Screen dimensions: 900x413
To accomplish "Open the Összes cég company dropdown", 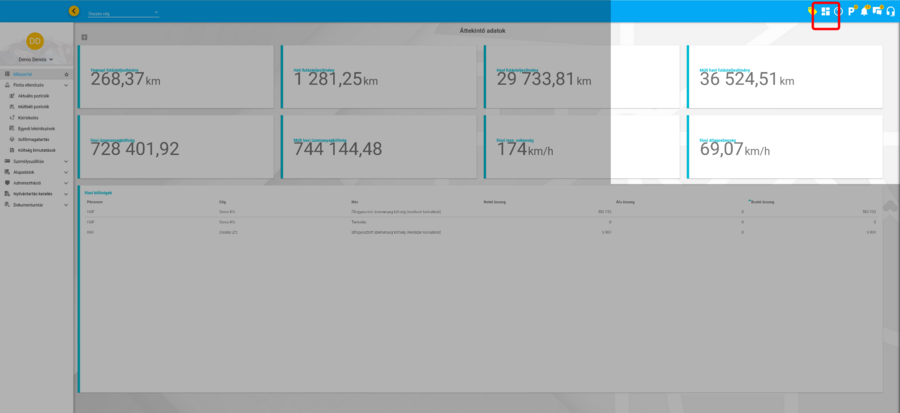I will pos(122,13).
